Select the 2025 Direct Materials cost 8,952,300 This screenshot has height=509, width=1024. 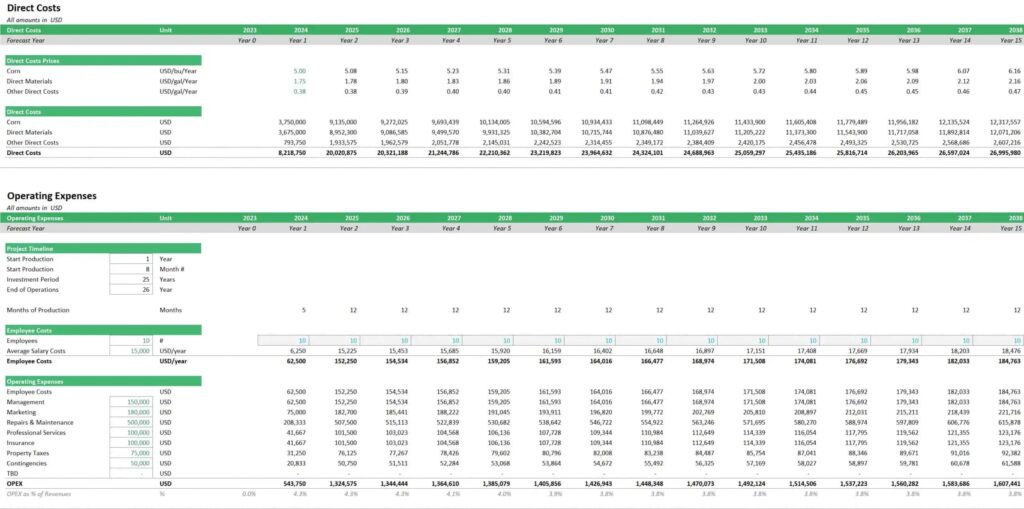pyautogui.click(x=343, y=132)
